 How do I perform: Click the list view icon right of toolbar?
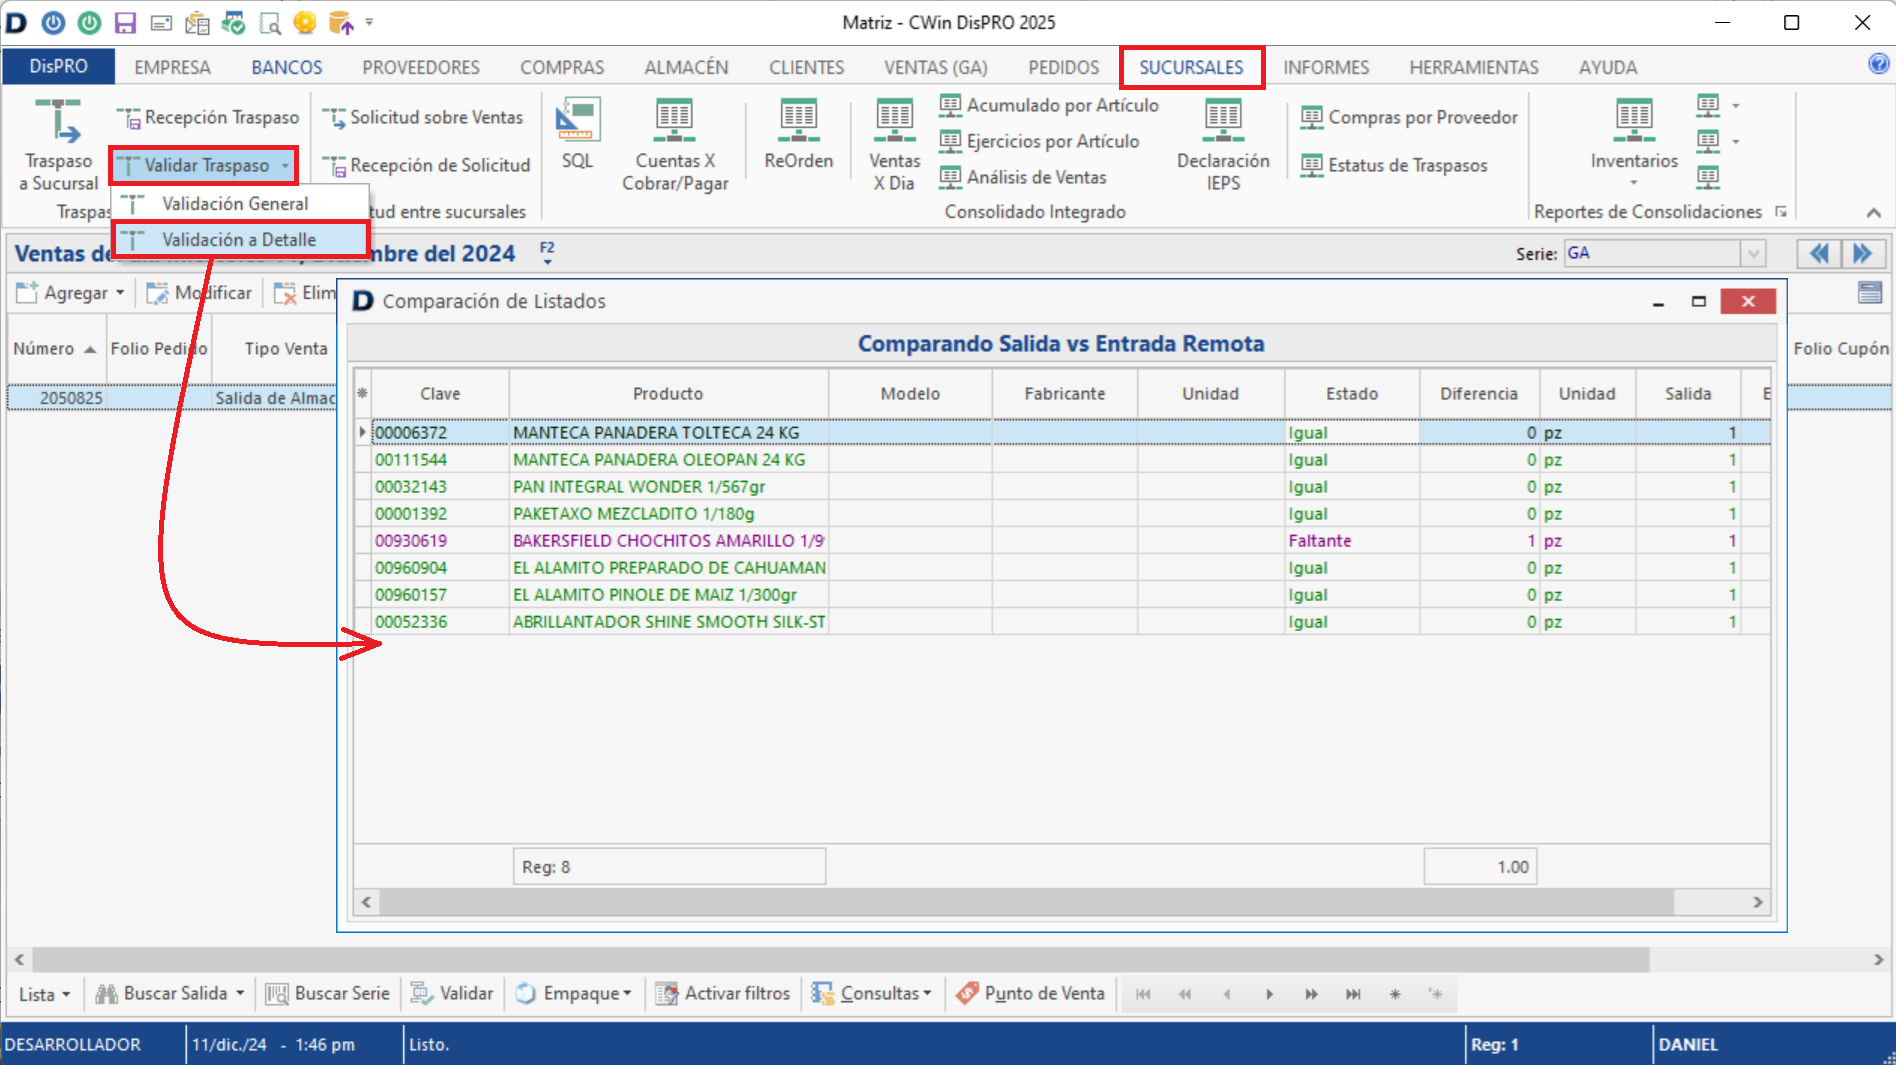pos(1869,292)
